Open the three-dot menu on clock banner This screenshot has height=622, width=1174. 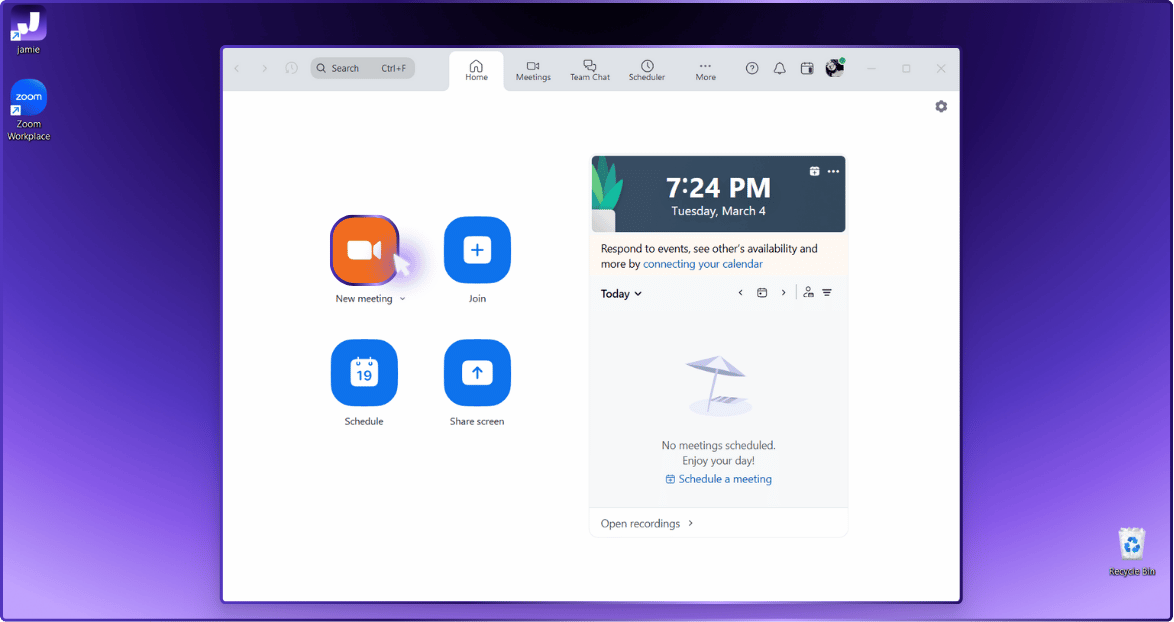pyautogui.click(x=833, y=171)
